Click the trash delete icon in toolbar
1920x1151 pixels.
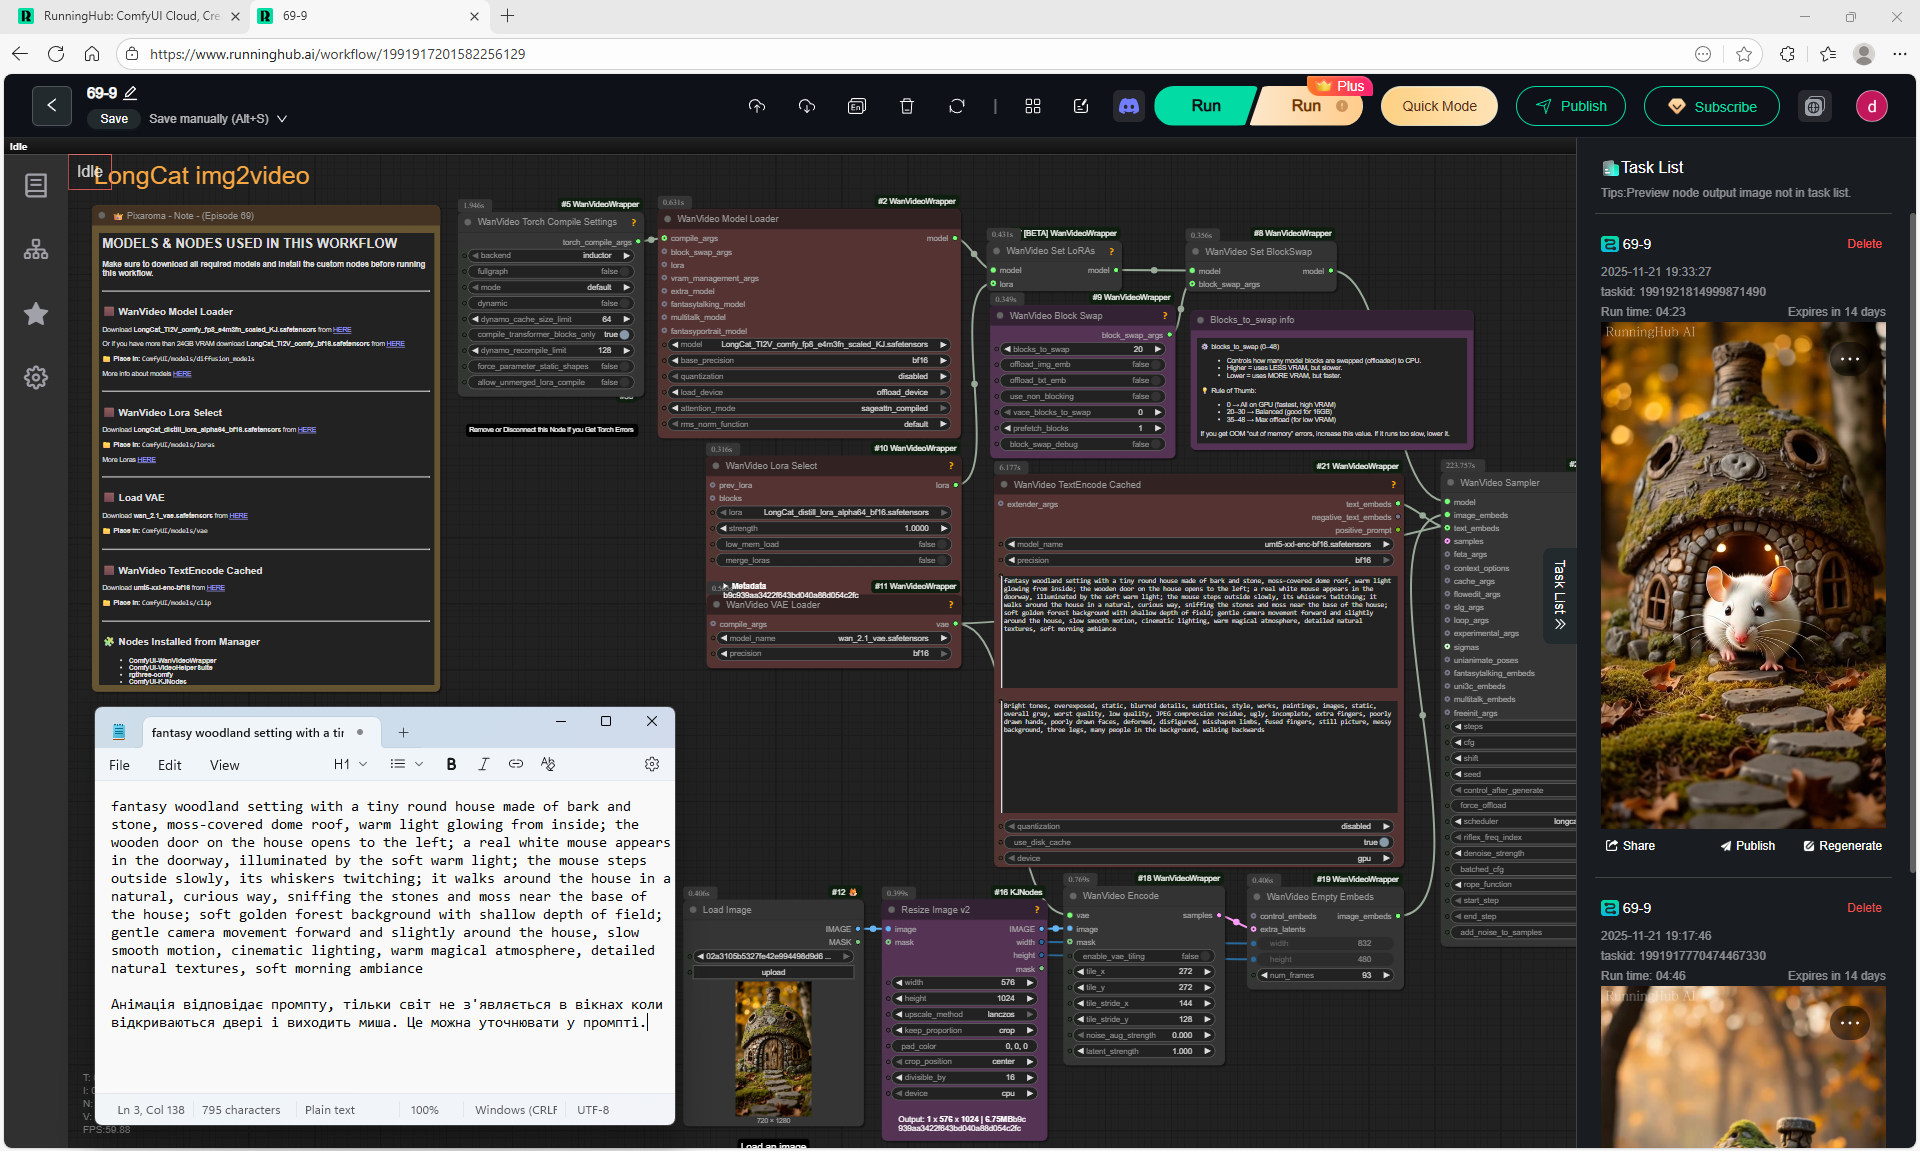coord(907,106)
